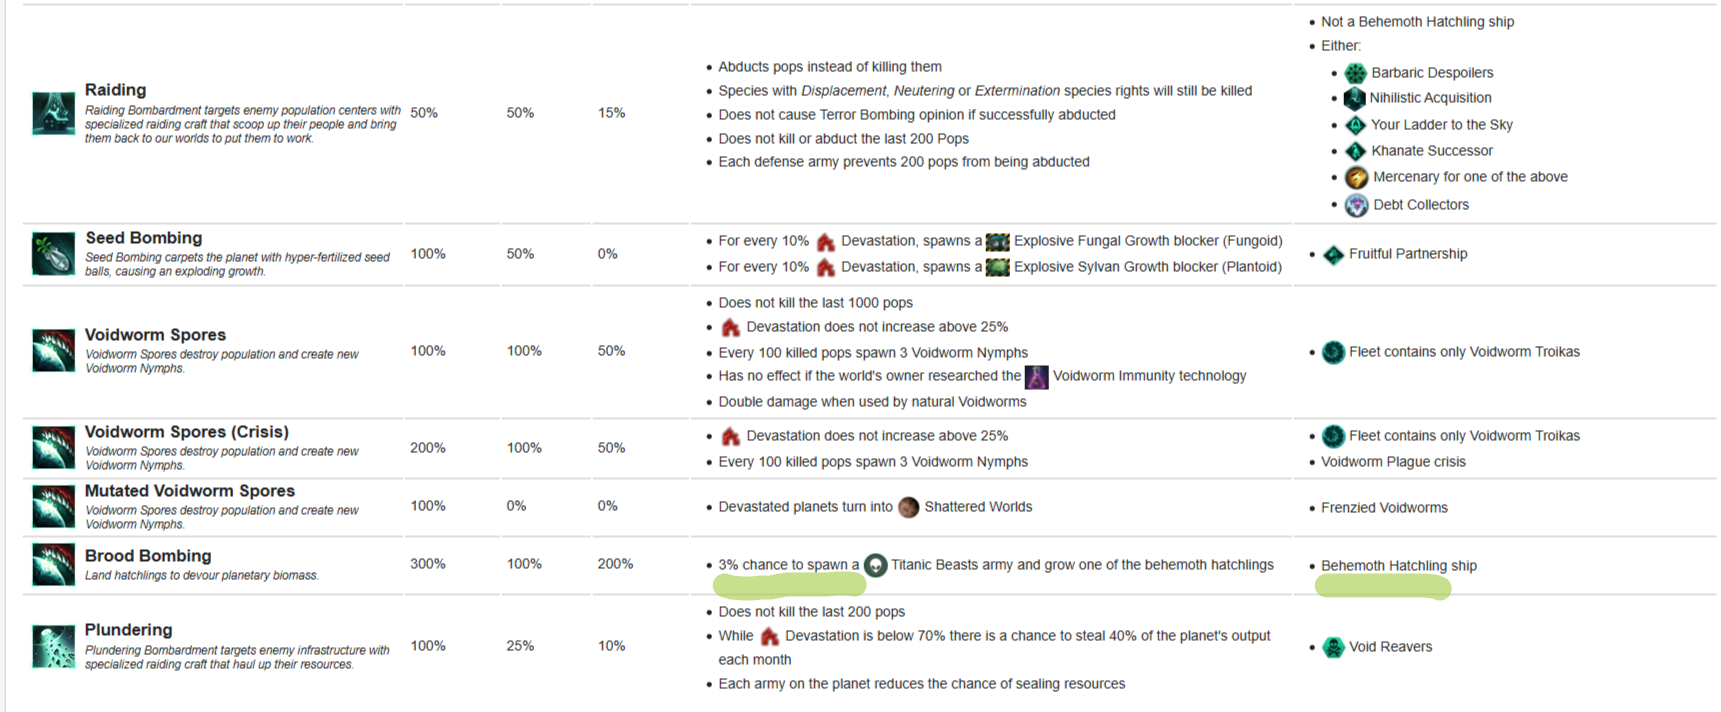Click the Void Reavers icon
Image resolution: width=1721 pixels, height=712 pixels.
pyautogui.click(x=1333, y=647)
